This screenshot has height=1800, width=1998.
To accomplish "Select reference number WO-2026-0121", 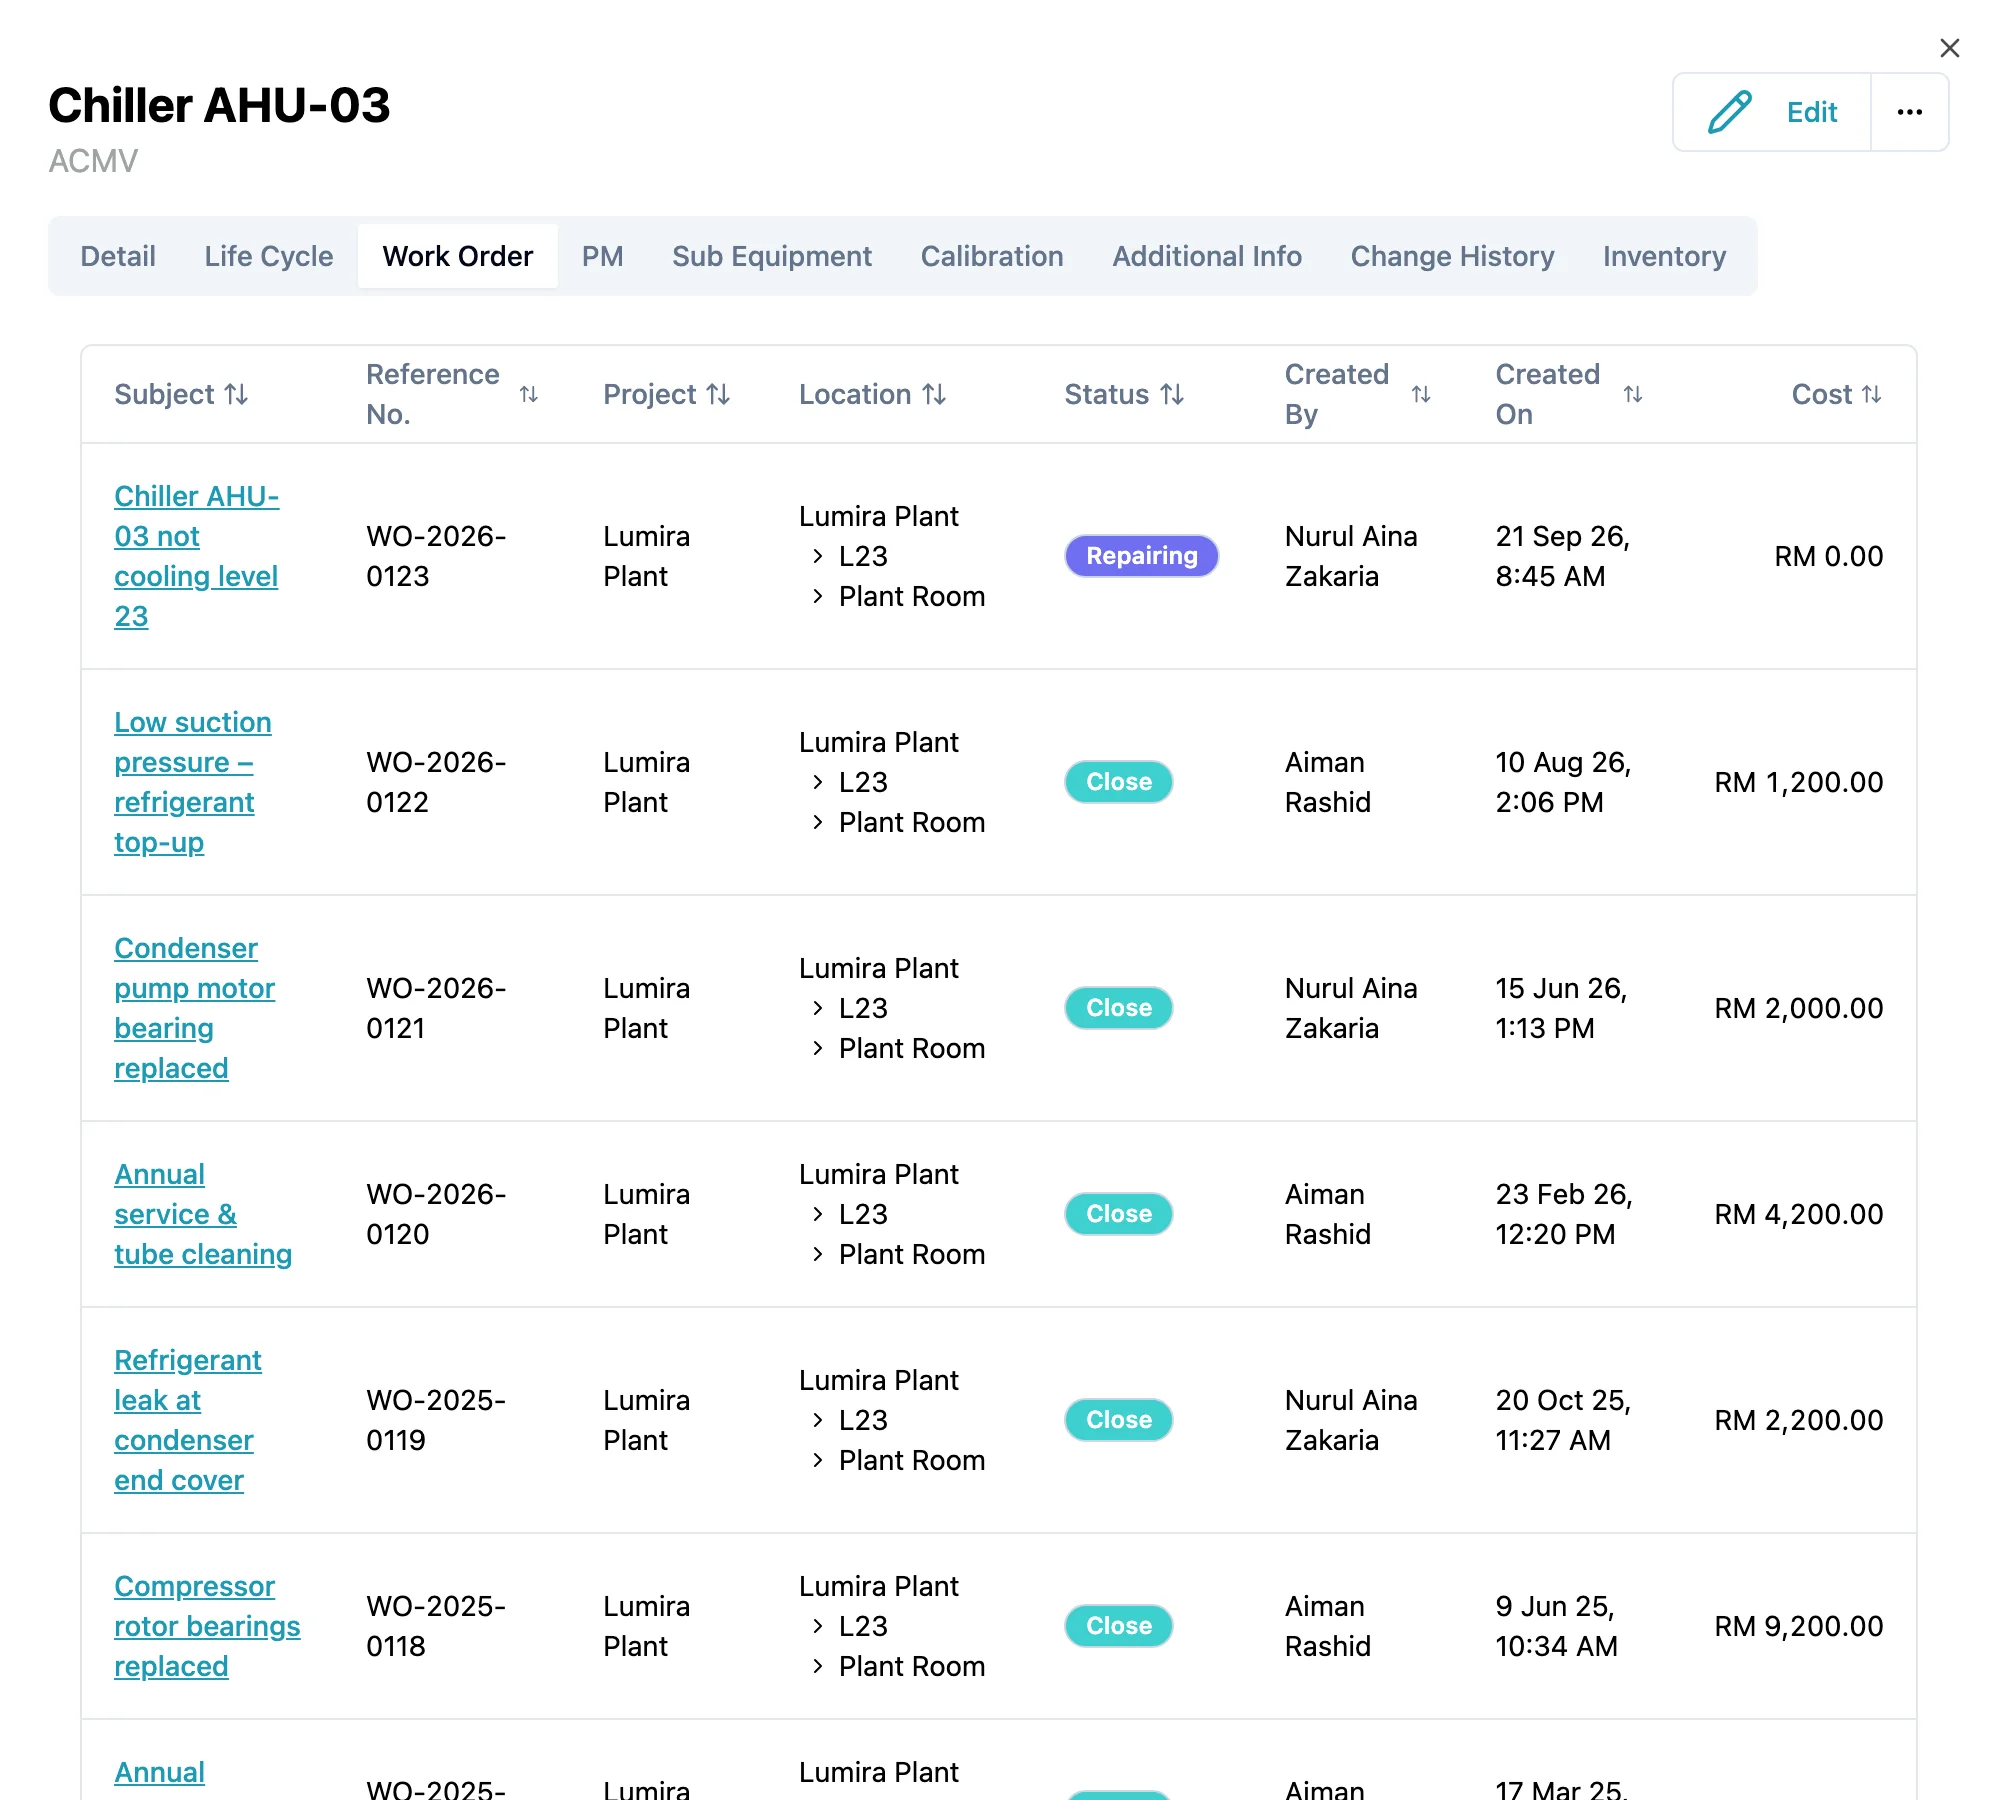I will click(x=436, y=1008).
